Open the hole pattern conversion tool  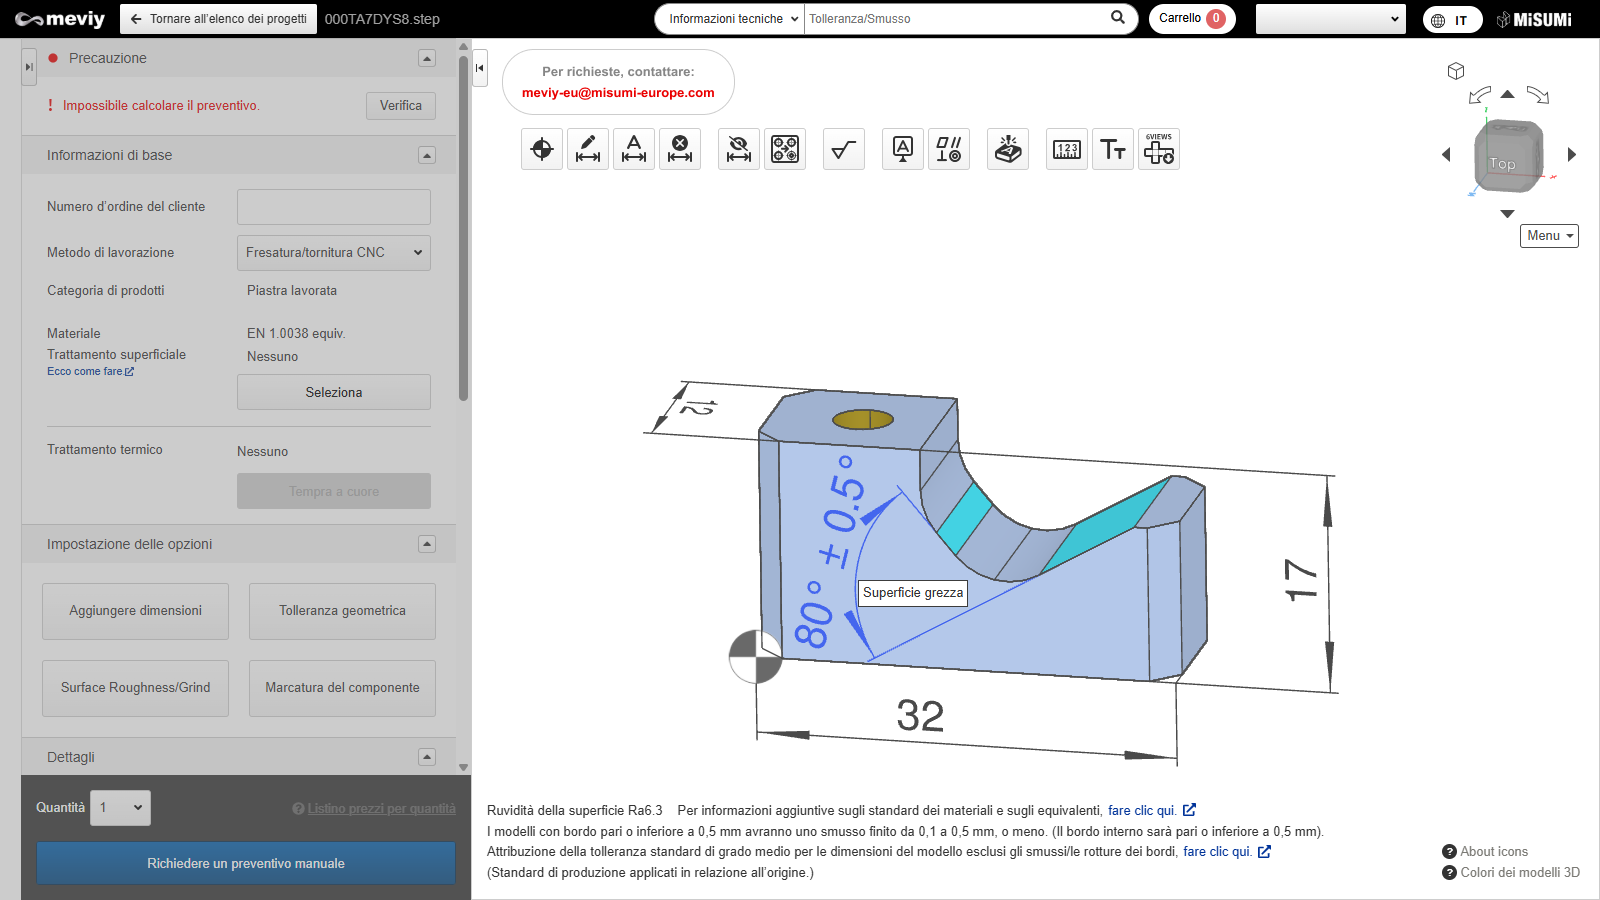point(785,149)
